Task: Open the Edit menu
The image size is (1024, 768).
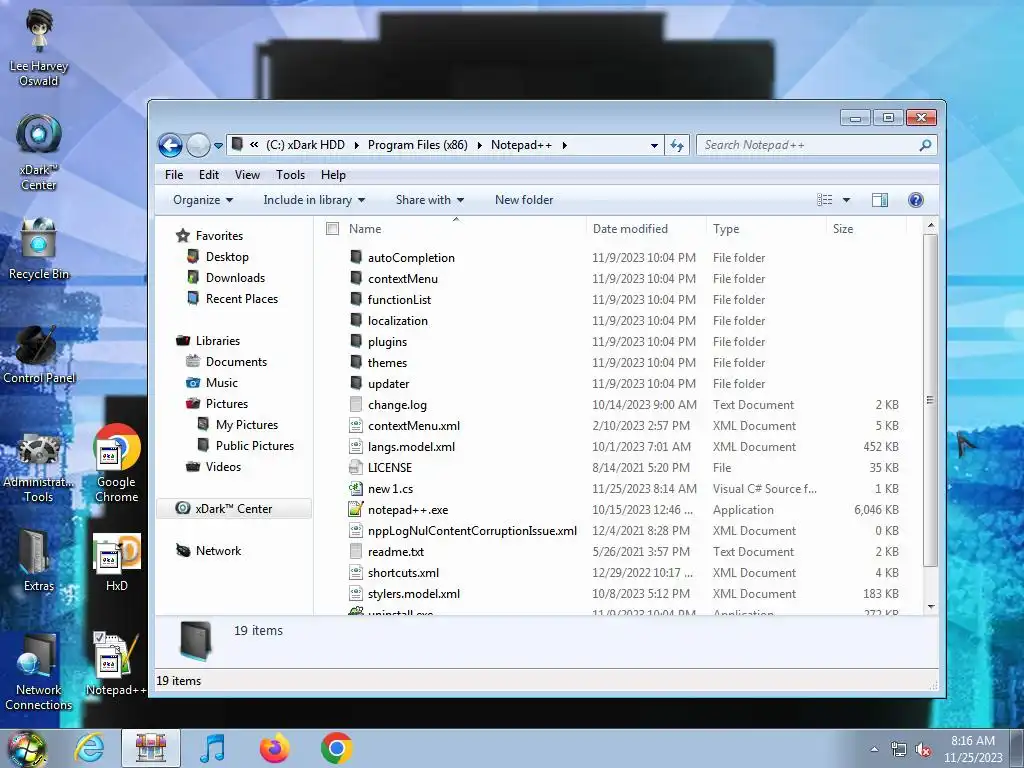Action: pyautogui.click(x=209, y=175)
